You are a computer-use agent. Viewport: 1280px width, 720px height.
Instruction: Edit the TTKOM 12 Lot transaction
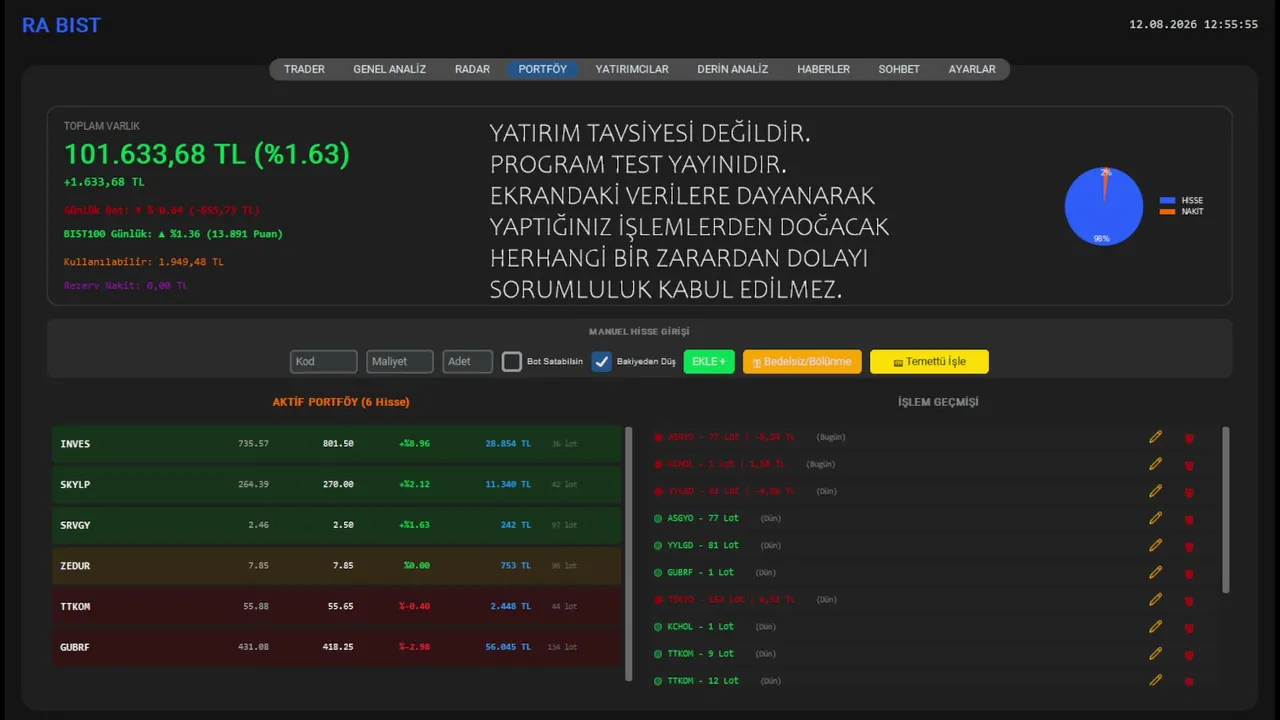coord(1156,680)
